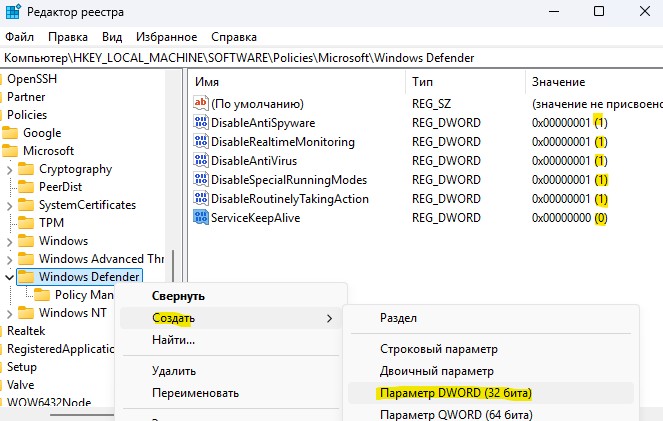This screenshot has height=421, width=663.
Task: Click the (По умолчанию) string value icon
Action: [x=201, y=103]
